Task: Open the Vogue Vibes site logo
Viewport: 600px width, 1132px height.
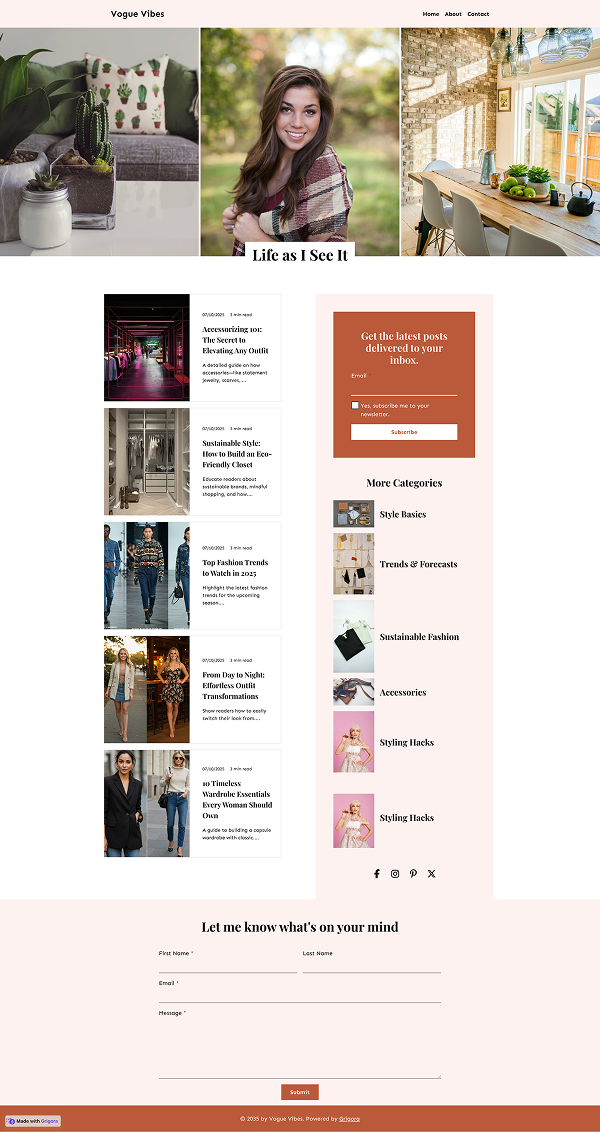Action: pos(137,14)
